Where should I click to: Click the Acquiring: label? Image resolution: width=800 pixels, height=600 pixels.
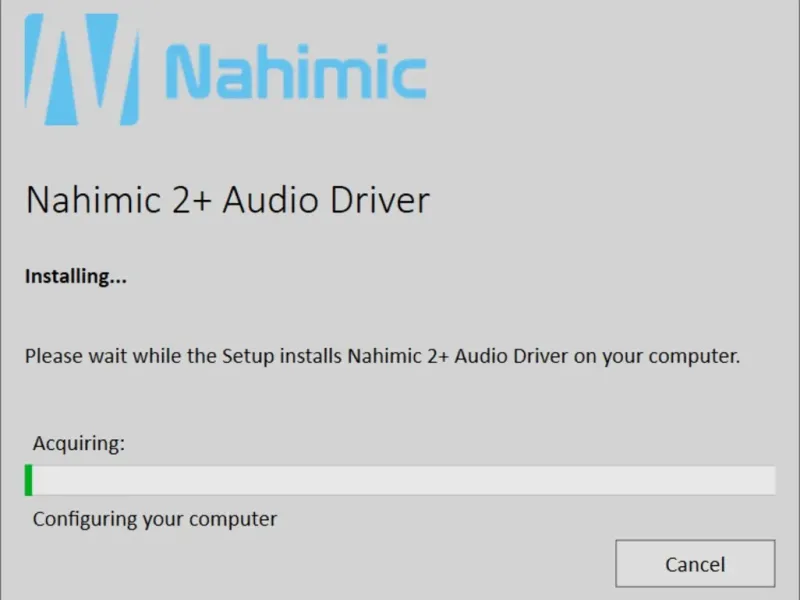pyautogui.click(x=78, y=443)
